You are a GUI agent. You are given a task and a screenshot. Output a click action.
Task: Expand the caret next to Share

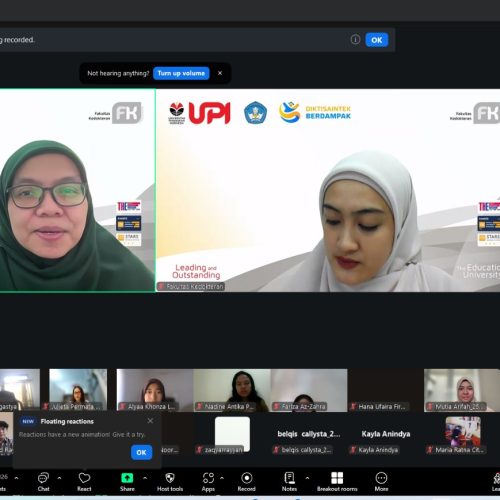145,478
